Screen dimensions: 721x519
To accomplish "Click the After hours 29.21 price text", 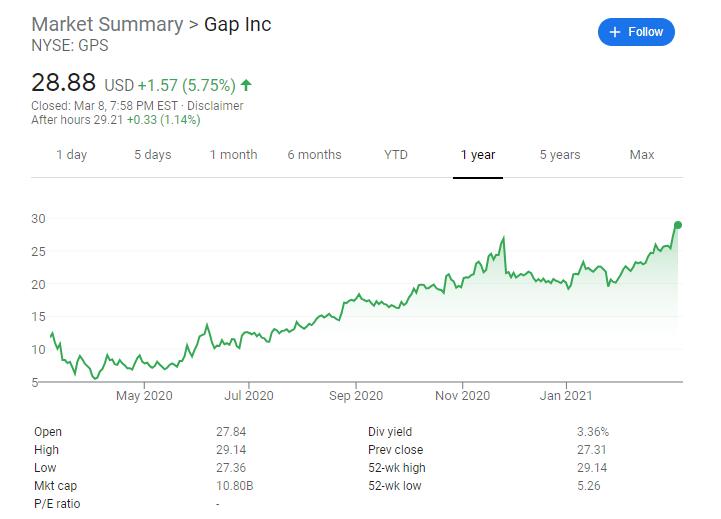I will [x=116, y=120].
